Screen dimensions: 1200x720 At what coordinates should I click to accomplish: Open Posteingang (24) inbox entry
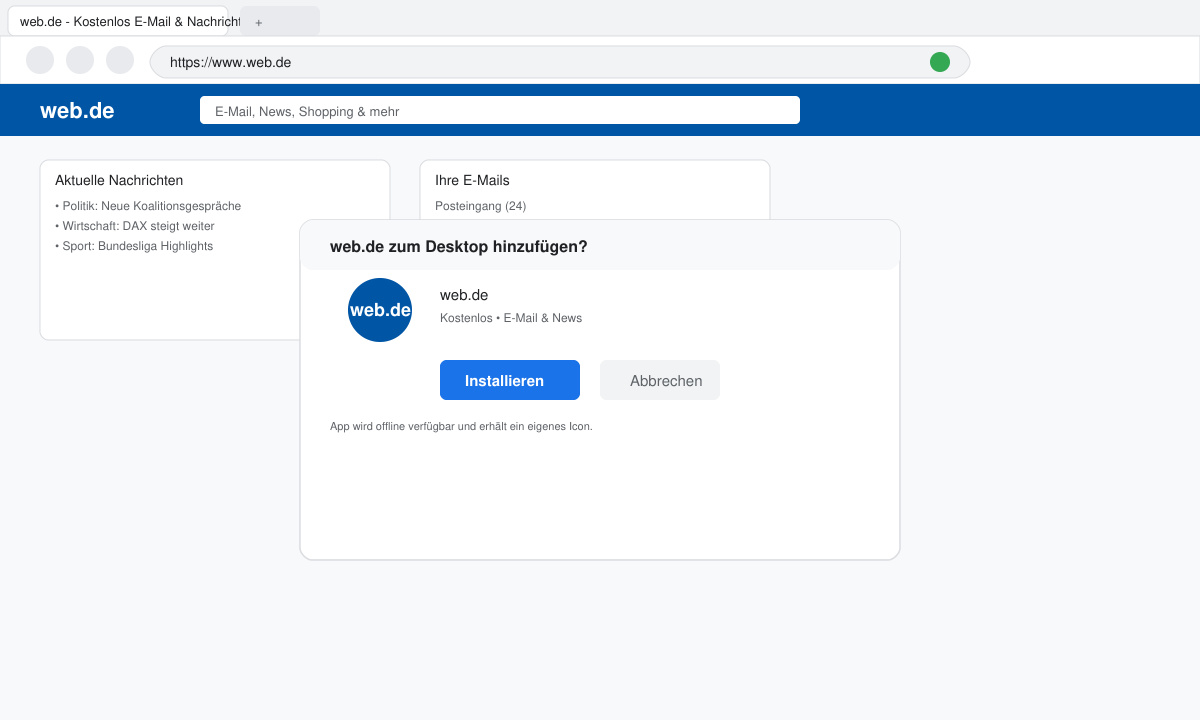point(480,206)
